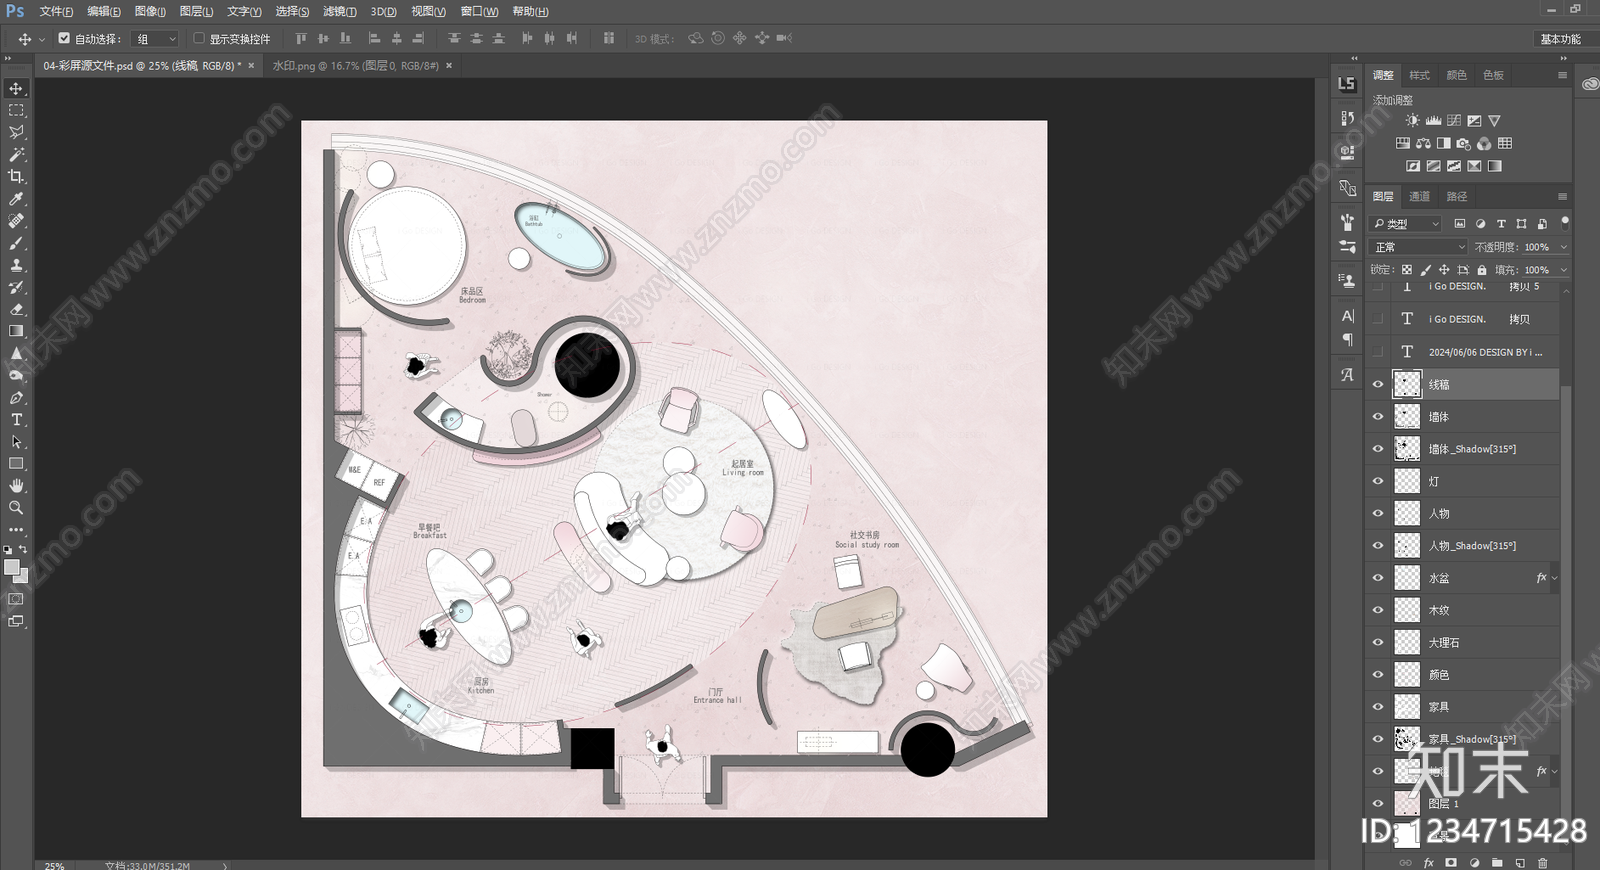Pick the Lasso tool
This screenshot has width=1600, height=870.
coord(16,133)
